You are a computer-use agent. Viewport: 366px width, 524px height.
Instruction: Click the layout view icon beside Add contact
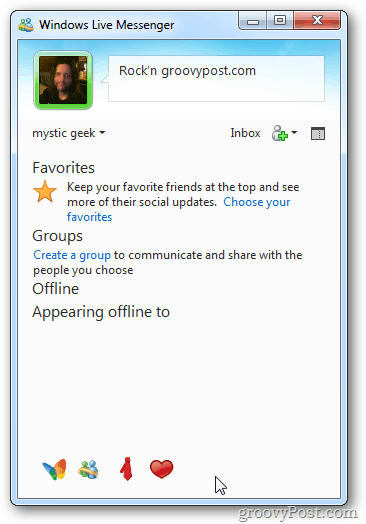(x=318, y=133)
